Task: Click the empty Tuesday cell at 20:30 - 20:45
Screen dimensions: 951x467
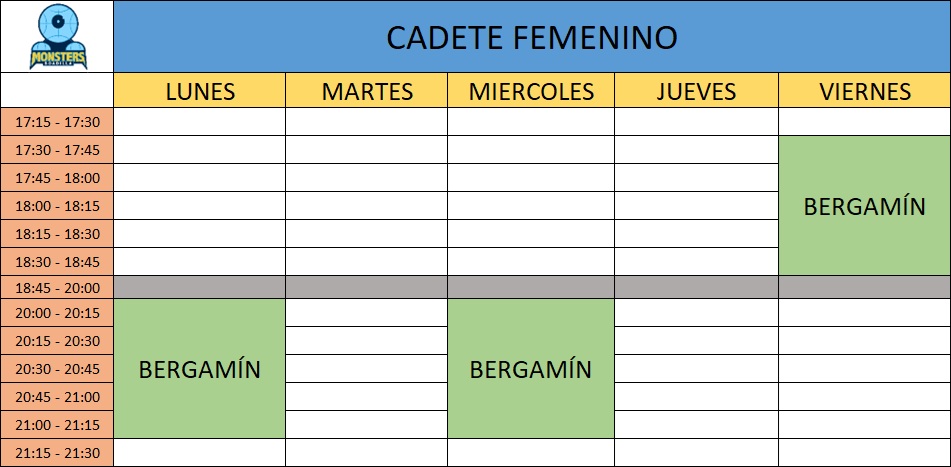Action: point(367,368)
